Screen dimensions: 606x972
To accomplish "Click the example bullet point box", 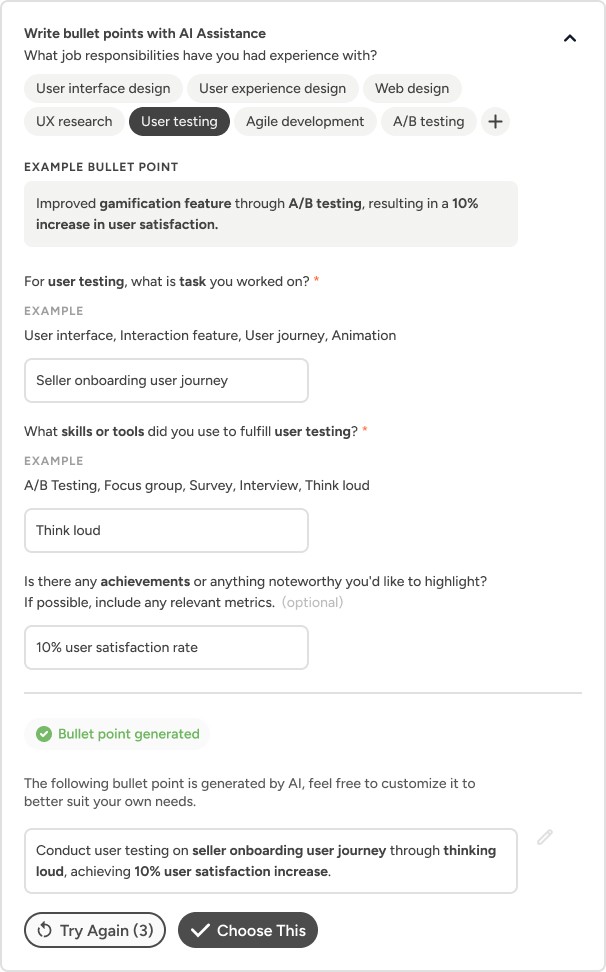I will (270, 213).
